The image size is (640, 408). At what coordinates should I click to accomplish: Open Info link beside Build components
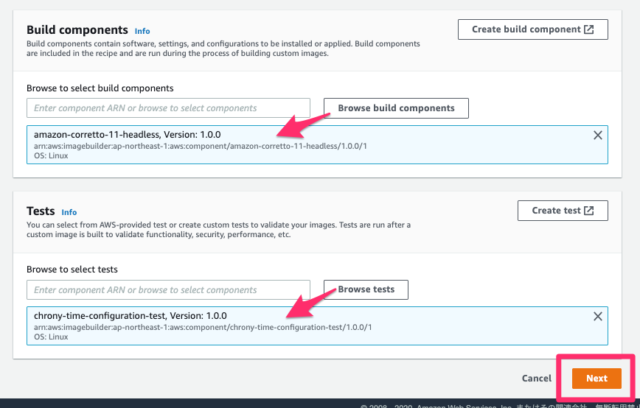142,31
